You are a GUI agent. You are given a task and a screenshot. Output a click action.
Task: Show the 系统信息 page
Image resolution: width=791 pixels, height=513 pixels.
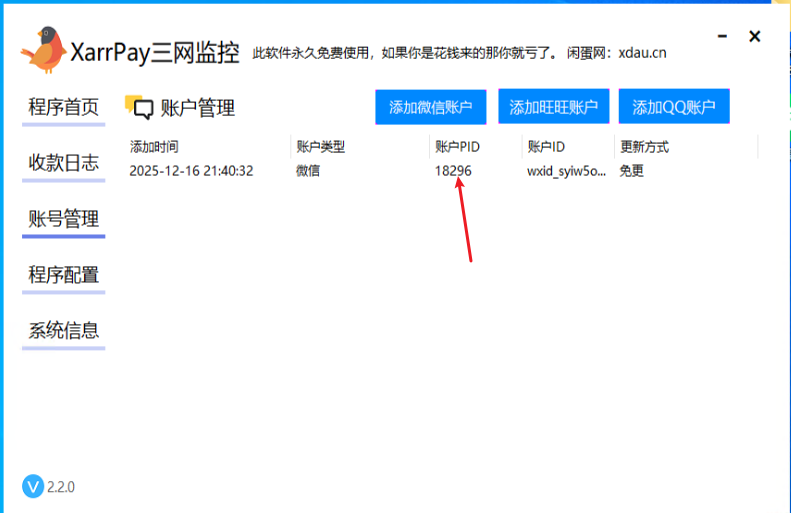click(64, 331)
